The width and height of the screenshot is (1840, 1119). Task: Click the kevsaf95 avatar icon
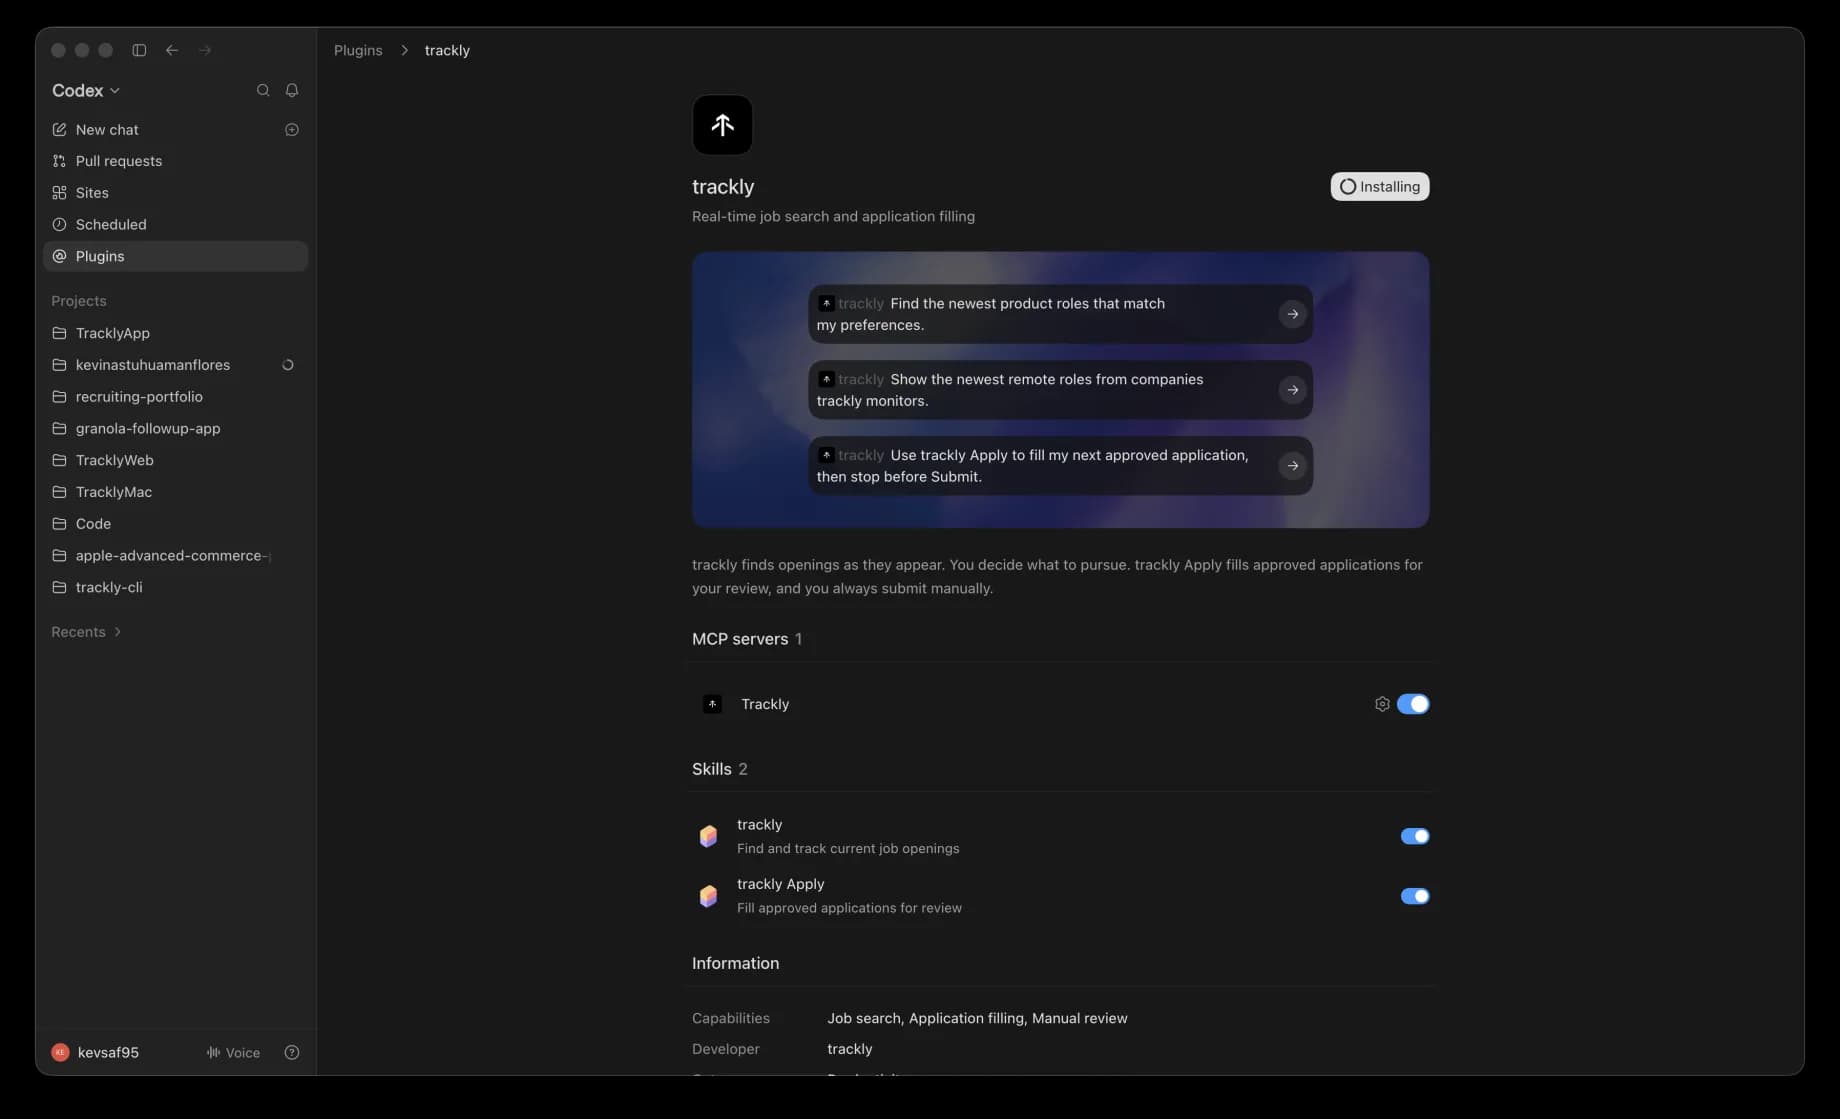[x=60, y=1052]
